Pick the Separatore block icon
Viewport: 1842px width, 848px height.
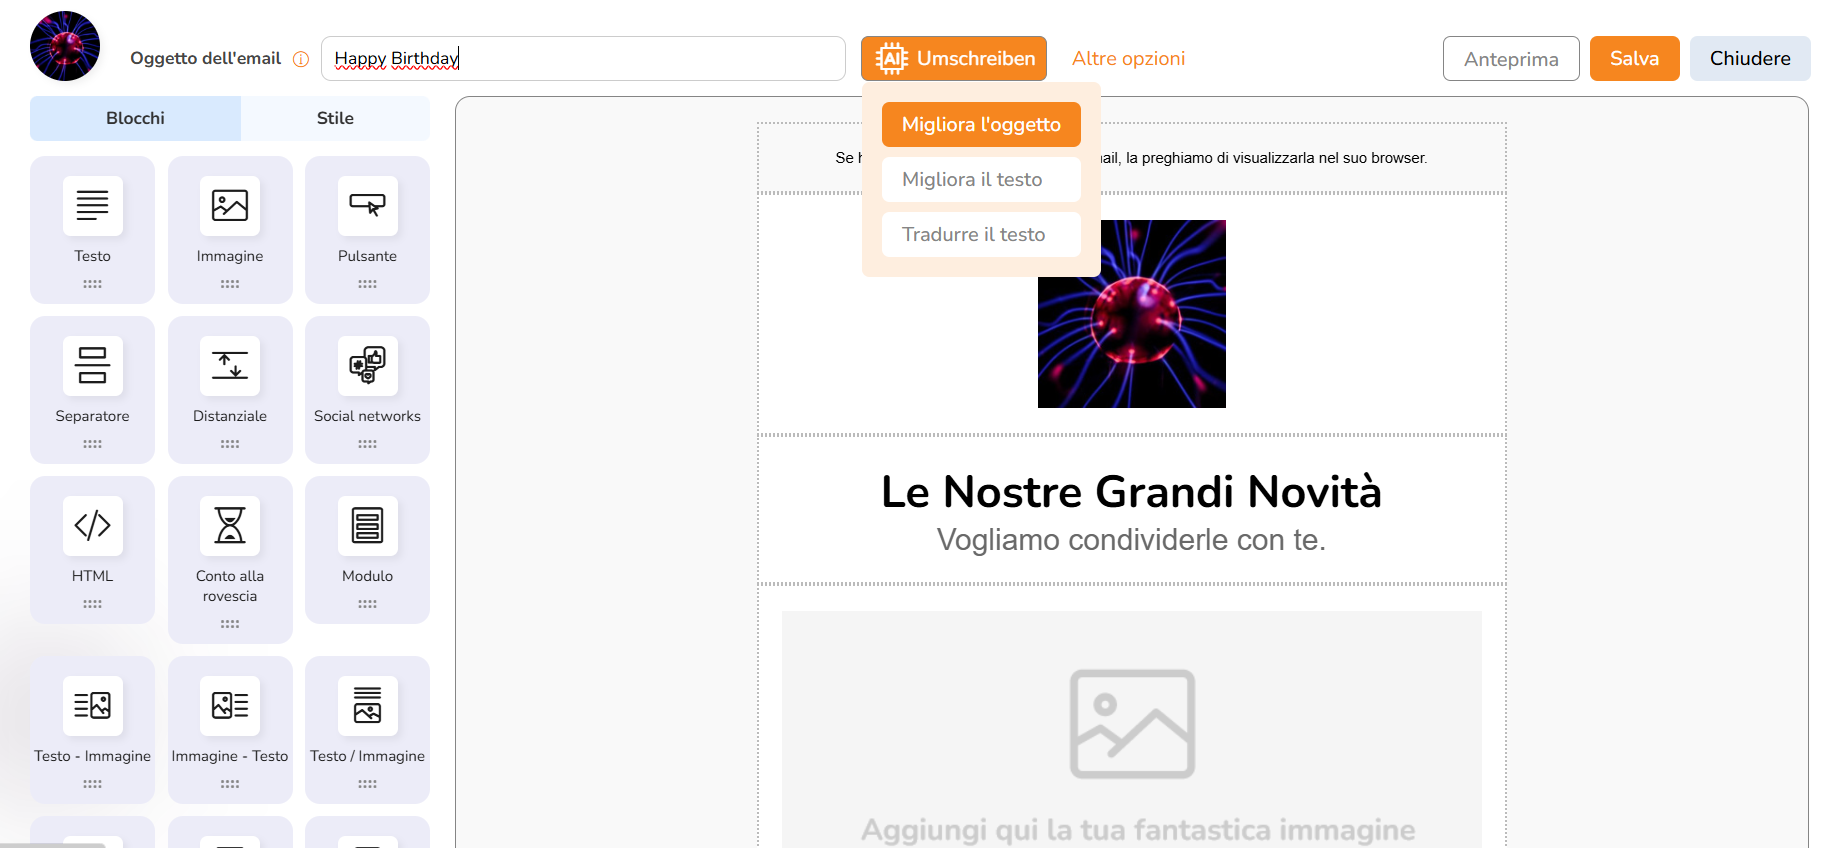[x=92, y=366]
